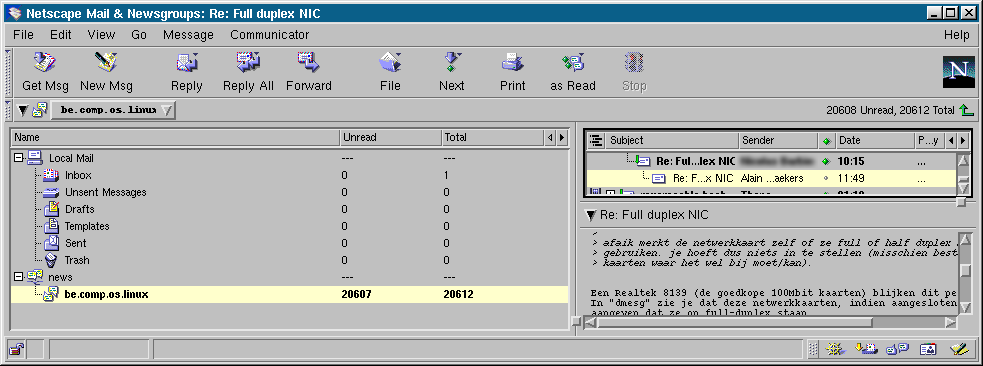The width and height of the screenshot is (983, 366).
Task: Click the newsgroup icon beside location dropdown
Action: (40, 110)
